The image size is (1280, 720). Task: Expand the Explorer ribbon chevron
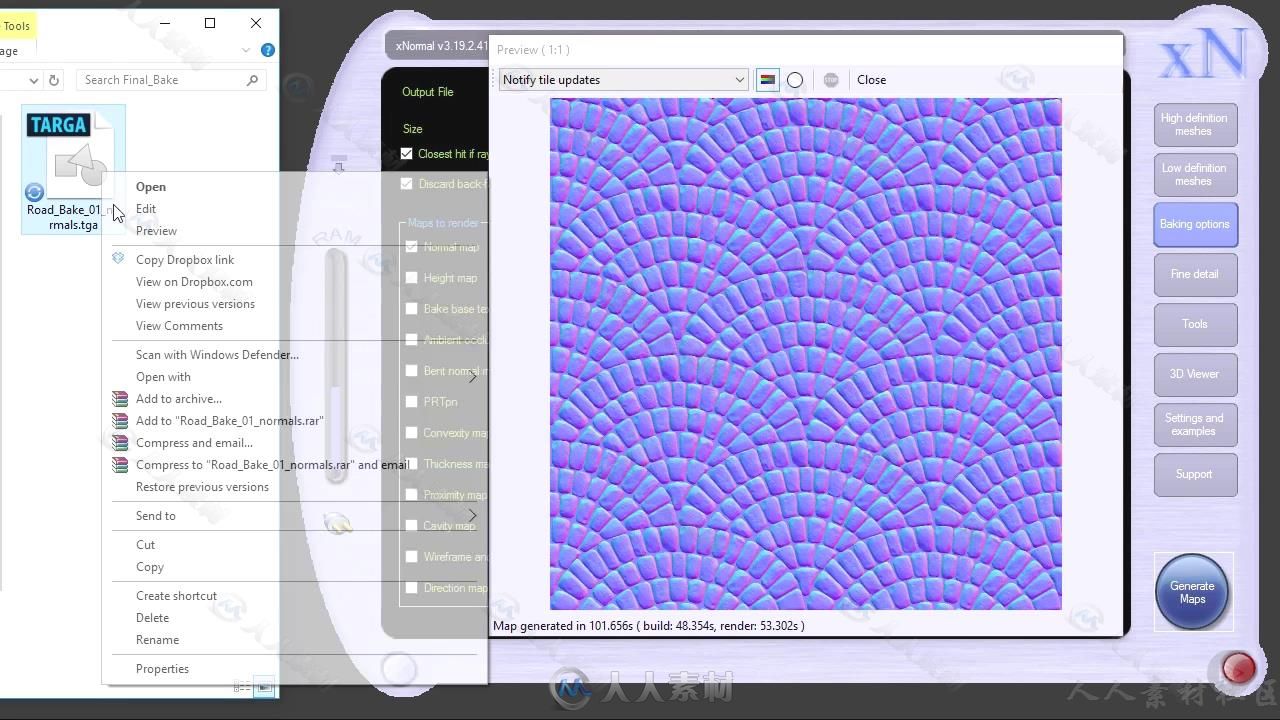click(x=246, y=50)
